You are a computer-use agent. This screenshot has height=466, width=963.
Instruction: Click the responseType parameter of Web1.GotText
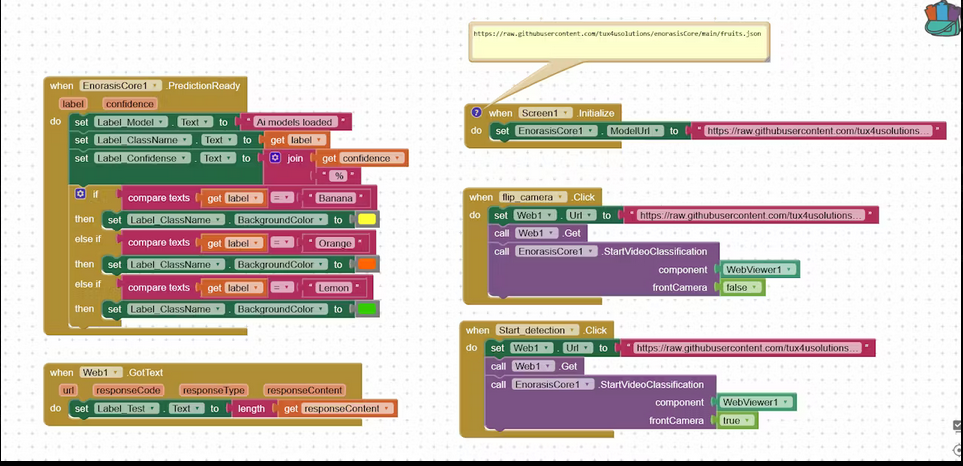point(213,390)
